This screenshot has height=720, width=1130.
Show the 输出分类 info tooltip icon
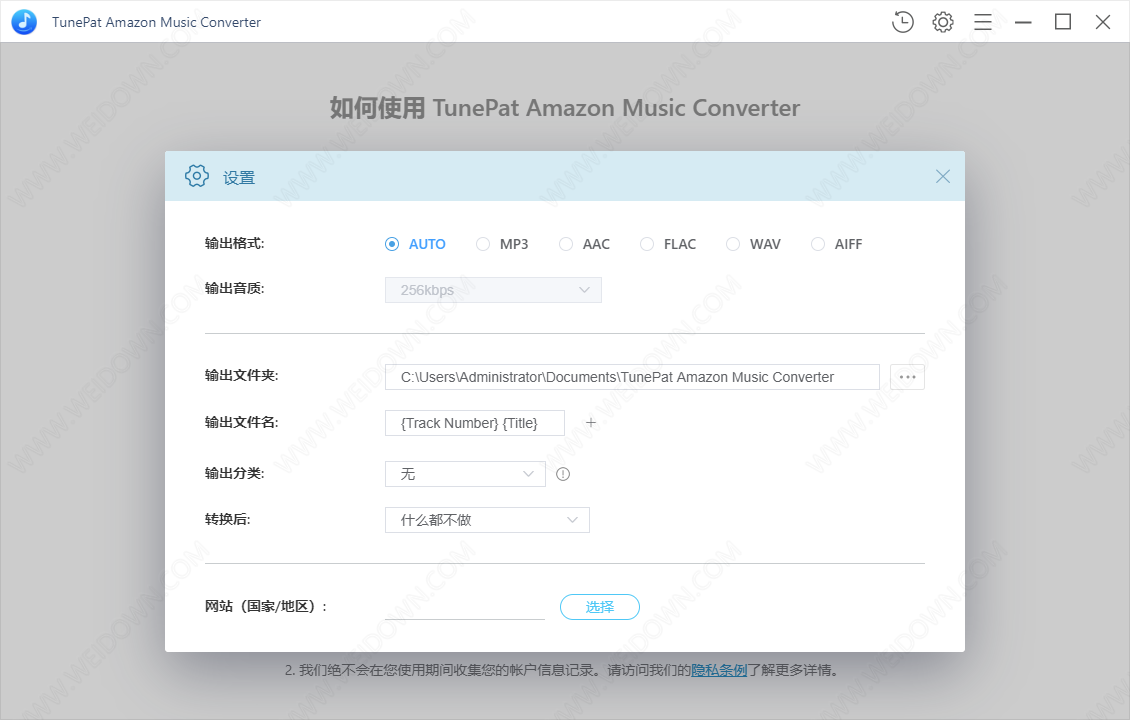coord(563,474)
